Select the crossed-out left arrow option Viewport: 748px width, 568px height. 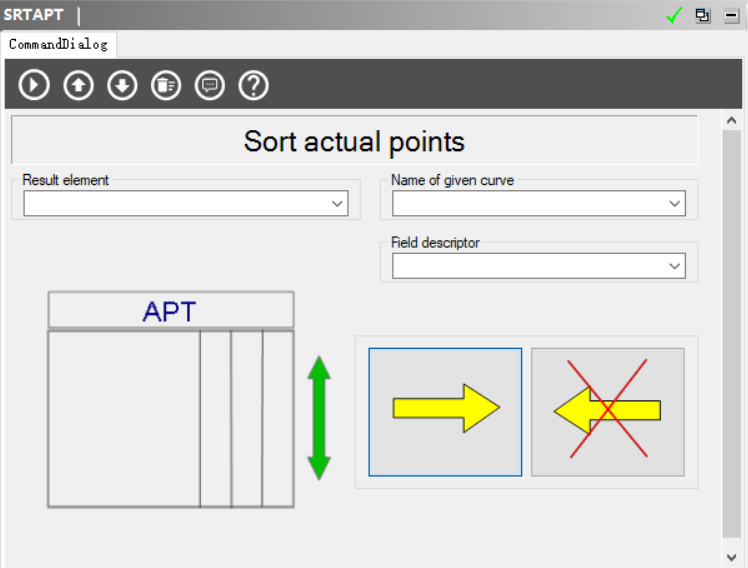608,412
